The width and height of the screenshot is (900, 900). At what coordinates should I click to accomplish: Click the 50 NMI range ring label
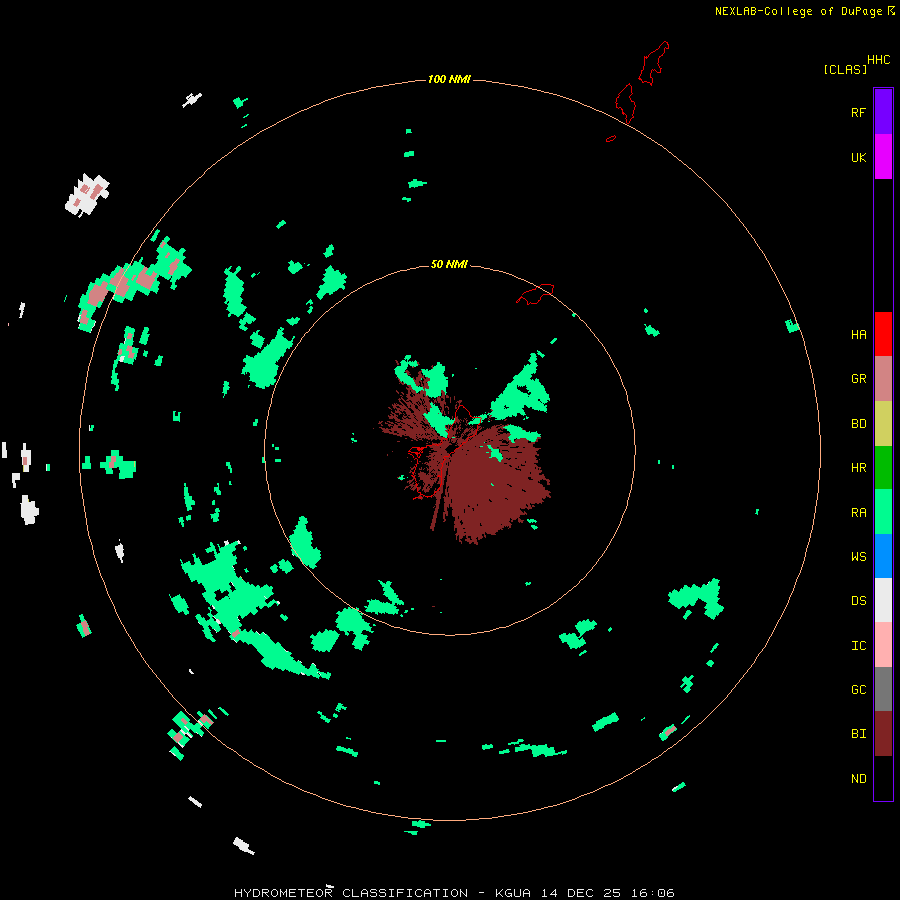pyautogui.click(x=449, y=264)
